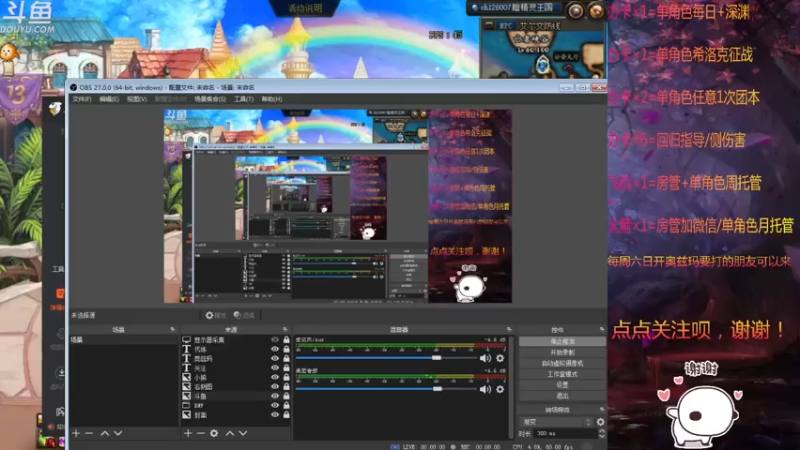The width and height of the screenshot is (800, 450).
Task: Pop out the sources dock panel
Action: click(x=285, y=330)
